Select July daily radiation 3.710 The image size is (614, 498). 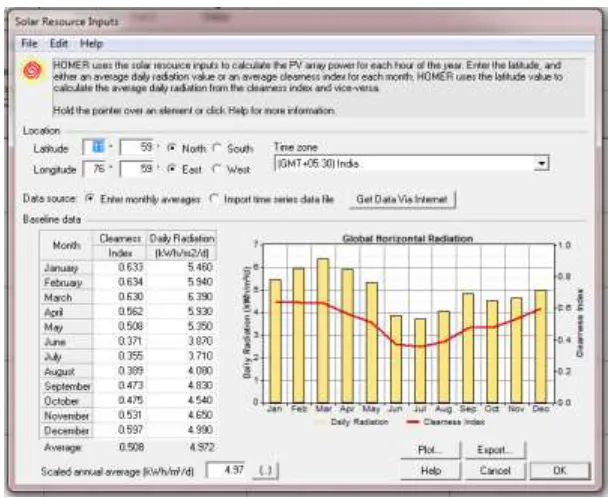point(181,356)
